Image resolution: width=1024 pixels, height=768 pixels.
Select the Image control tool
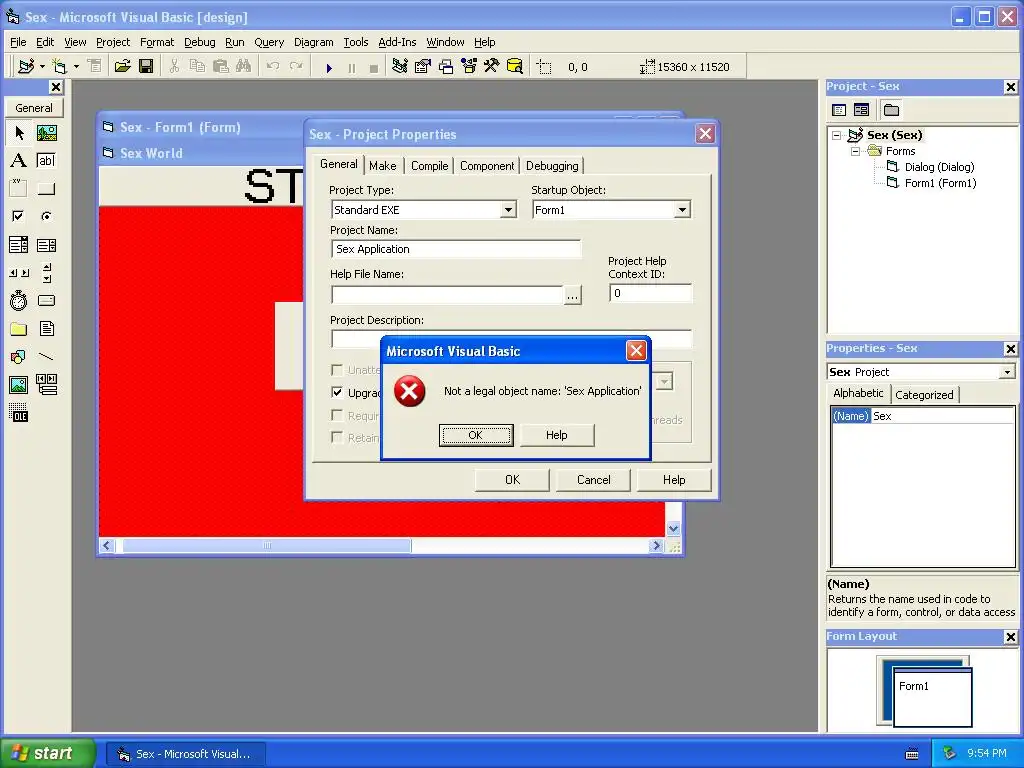19,385
